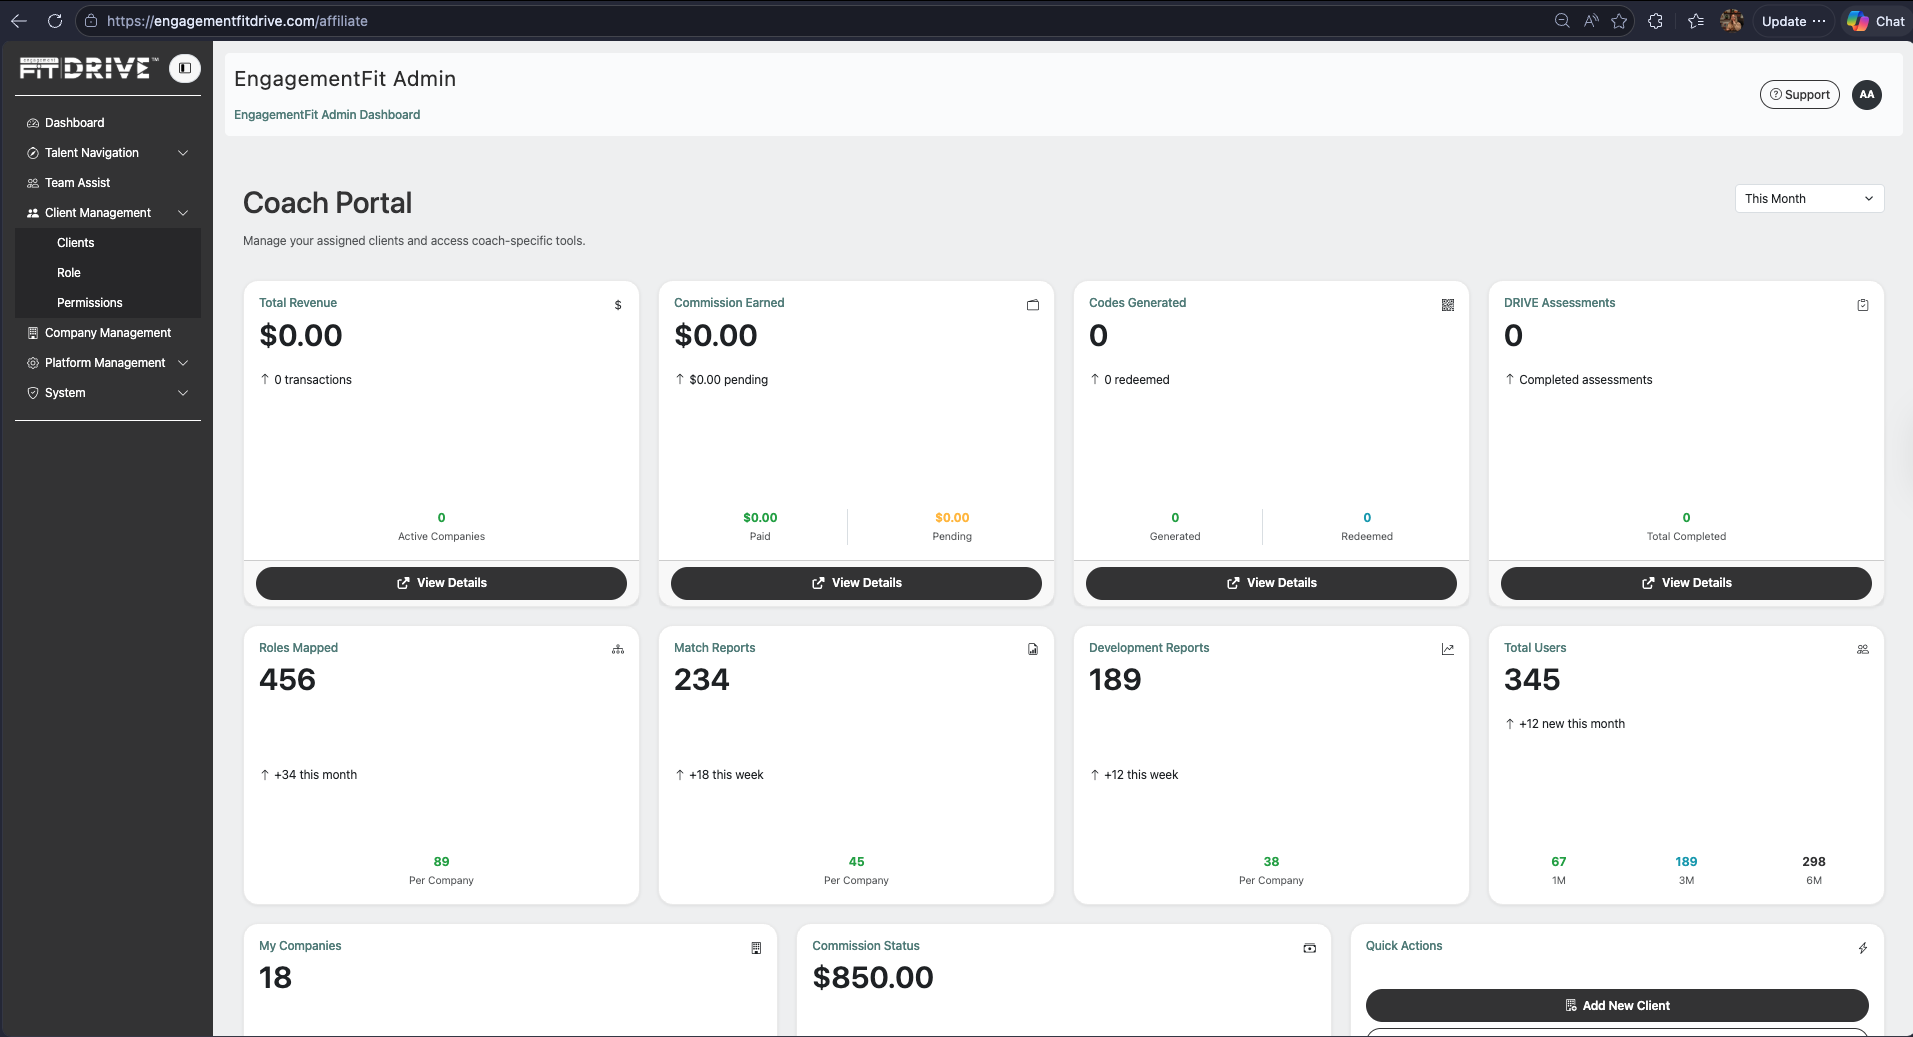Image resolution: width=1913 pixels, height=1037 pixels.
Task: Click the dollar icon on Total Revenue card
Action: (618, 305)
